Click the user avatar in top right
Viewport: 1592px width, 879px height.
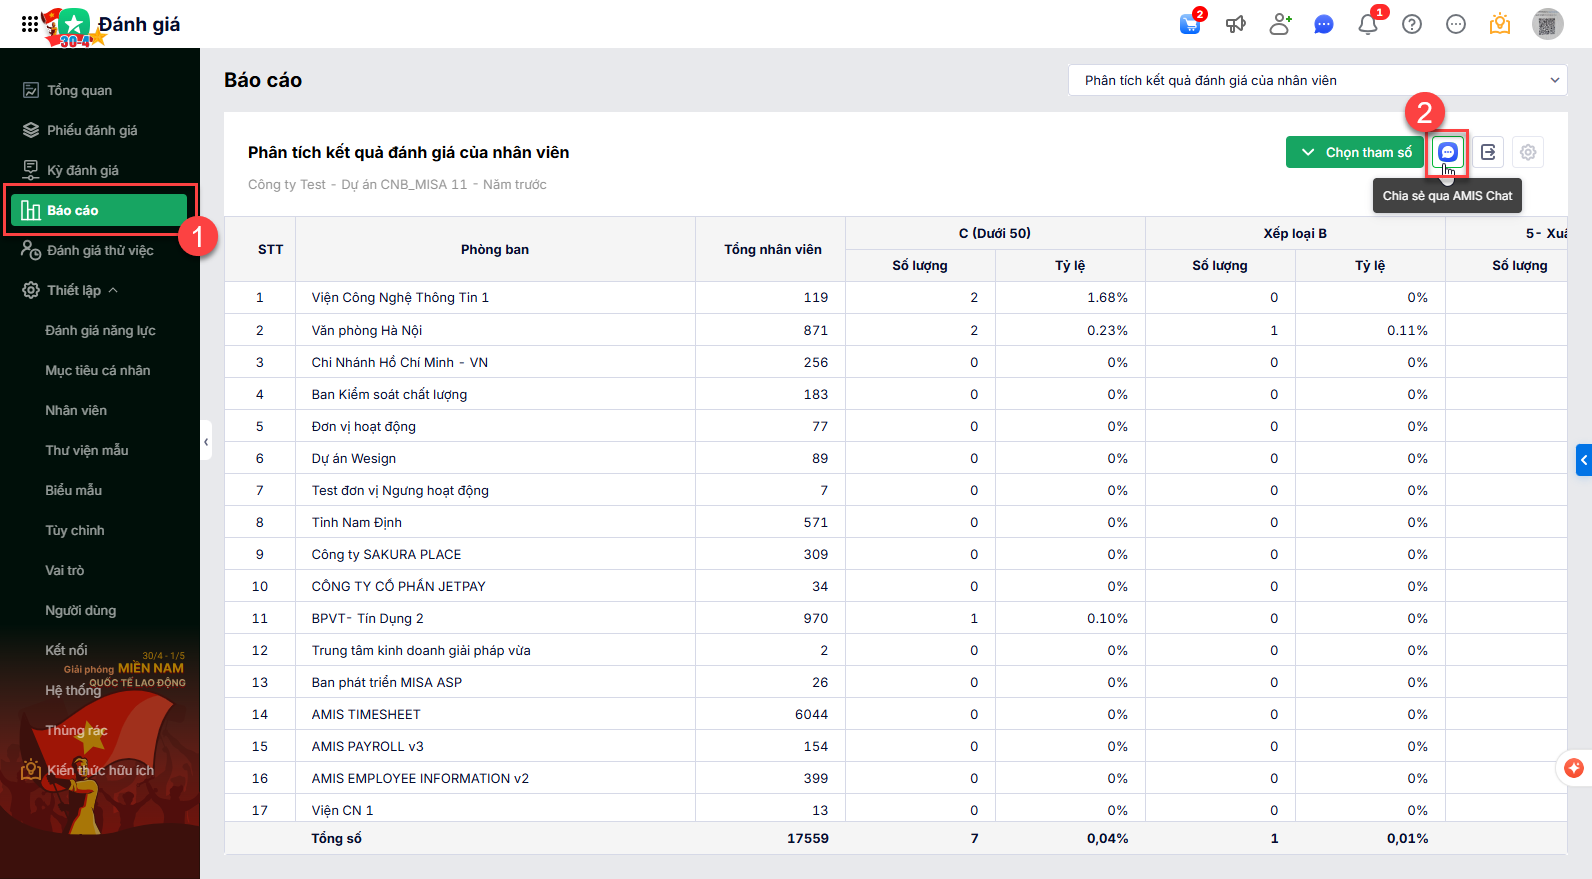click(x=1548, y=24)
